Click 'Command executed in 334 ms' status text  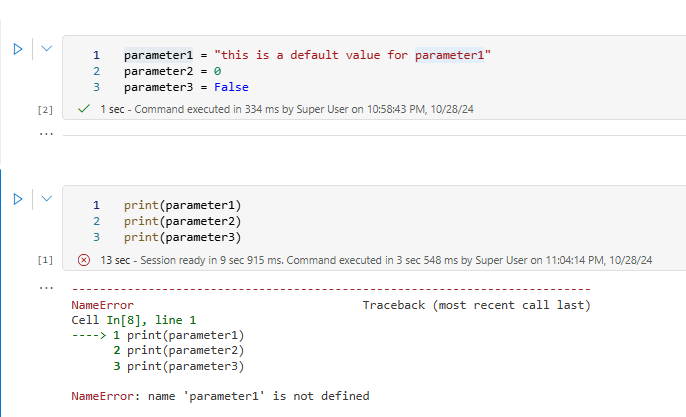pos(206,109)
